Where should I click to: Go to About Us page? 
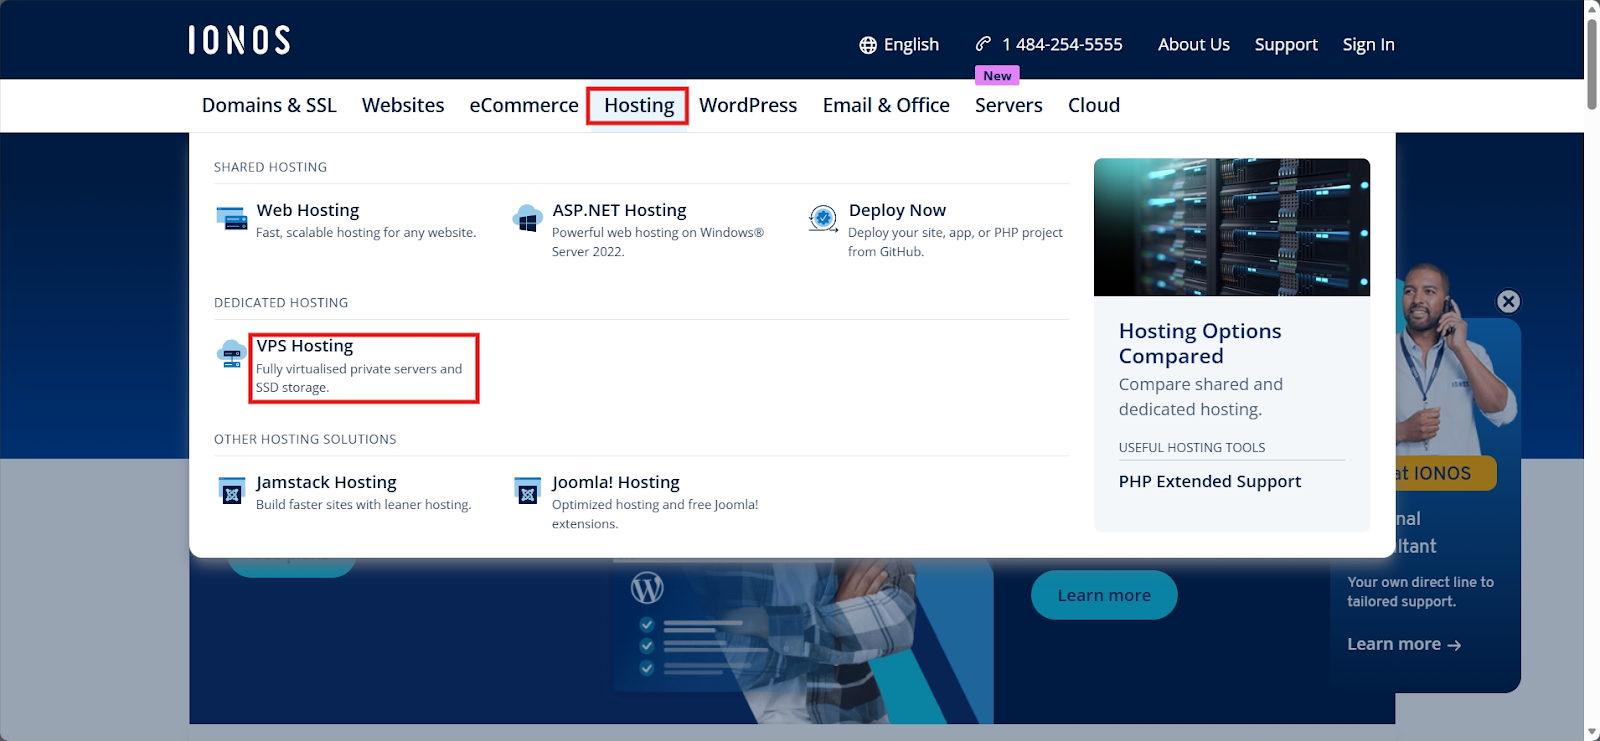pyautogui.click(x=1194, y=44)
